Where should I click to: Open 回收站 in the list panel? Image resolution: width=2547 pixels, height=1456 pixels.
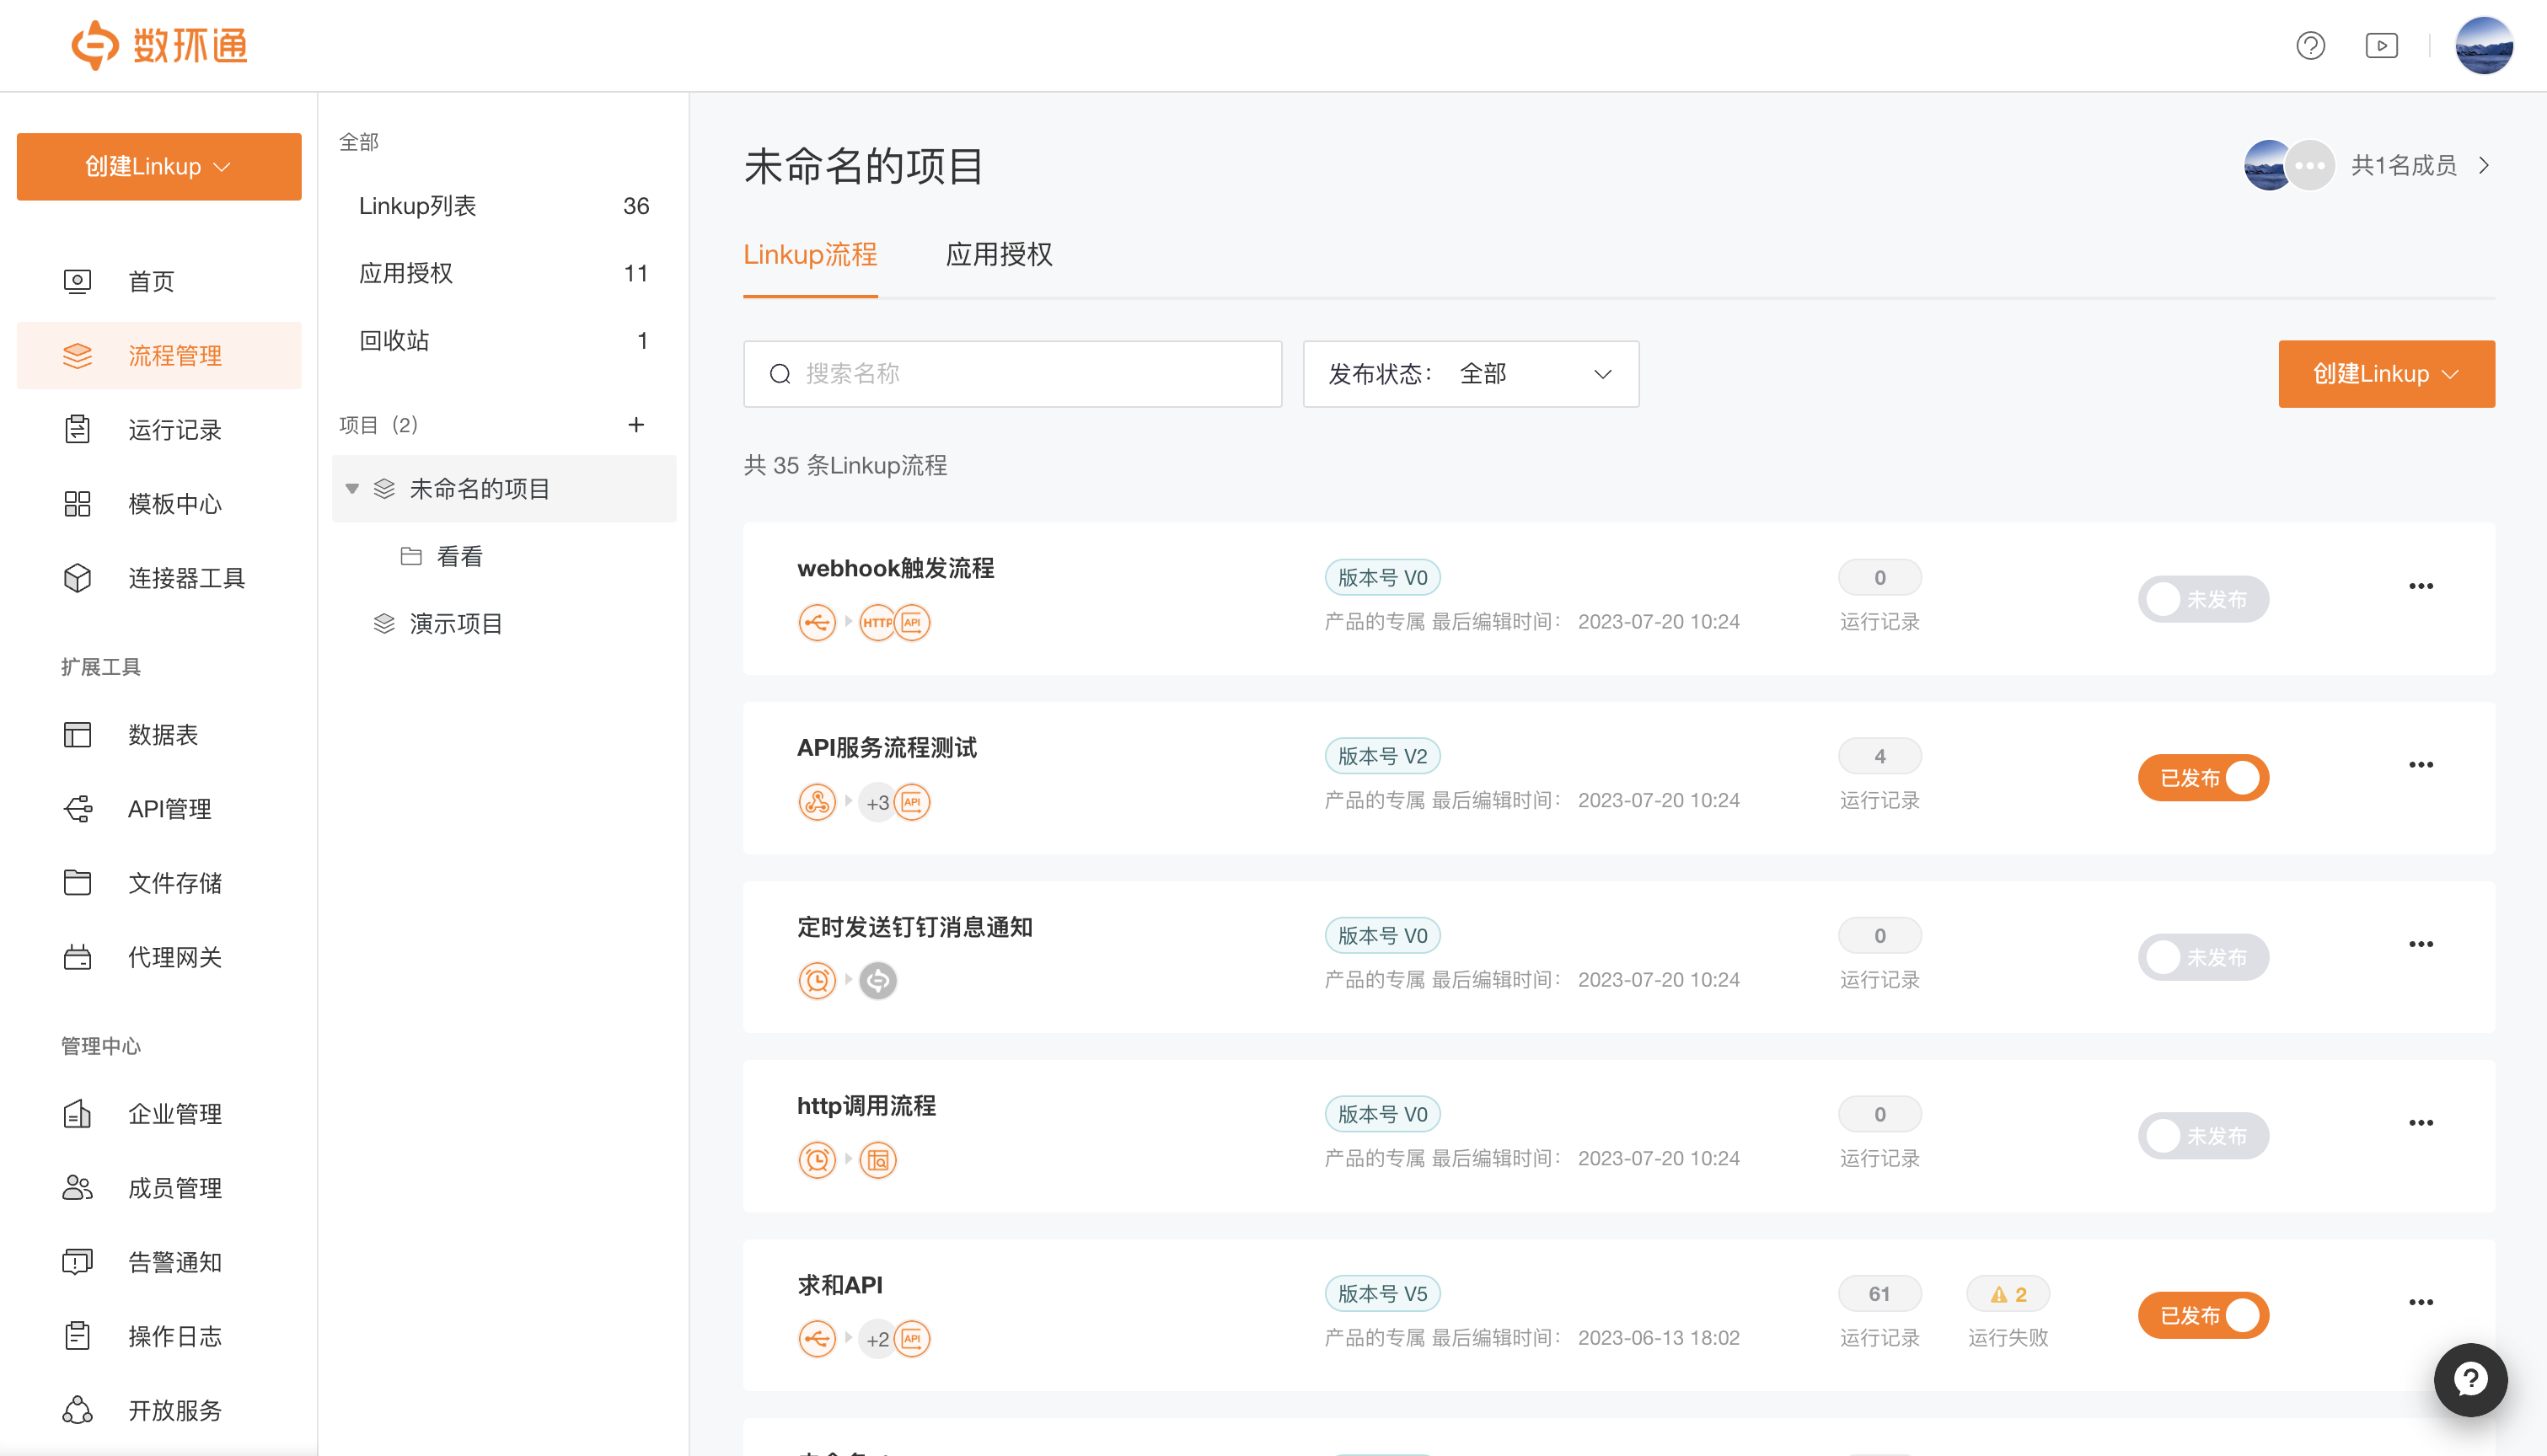(x=503, y=340)
